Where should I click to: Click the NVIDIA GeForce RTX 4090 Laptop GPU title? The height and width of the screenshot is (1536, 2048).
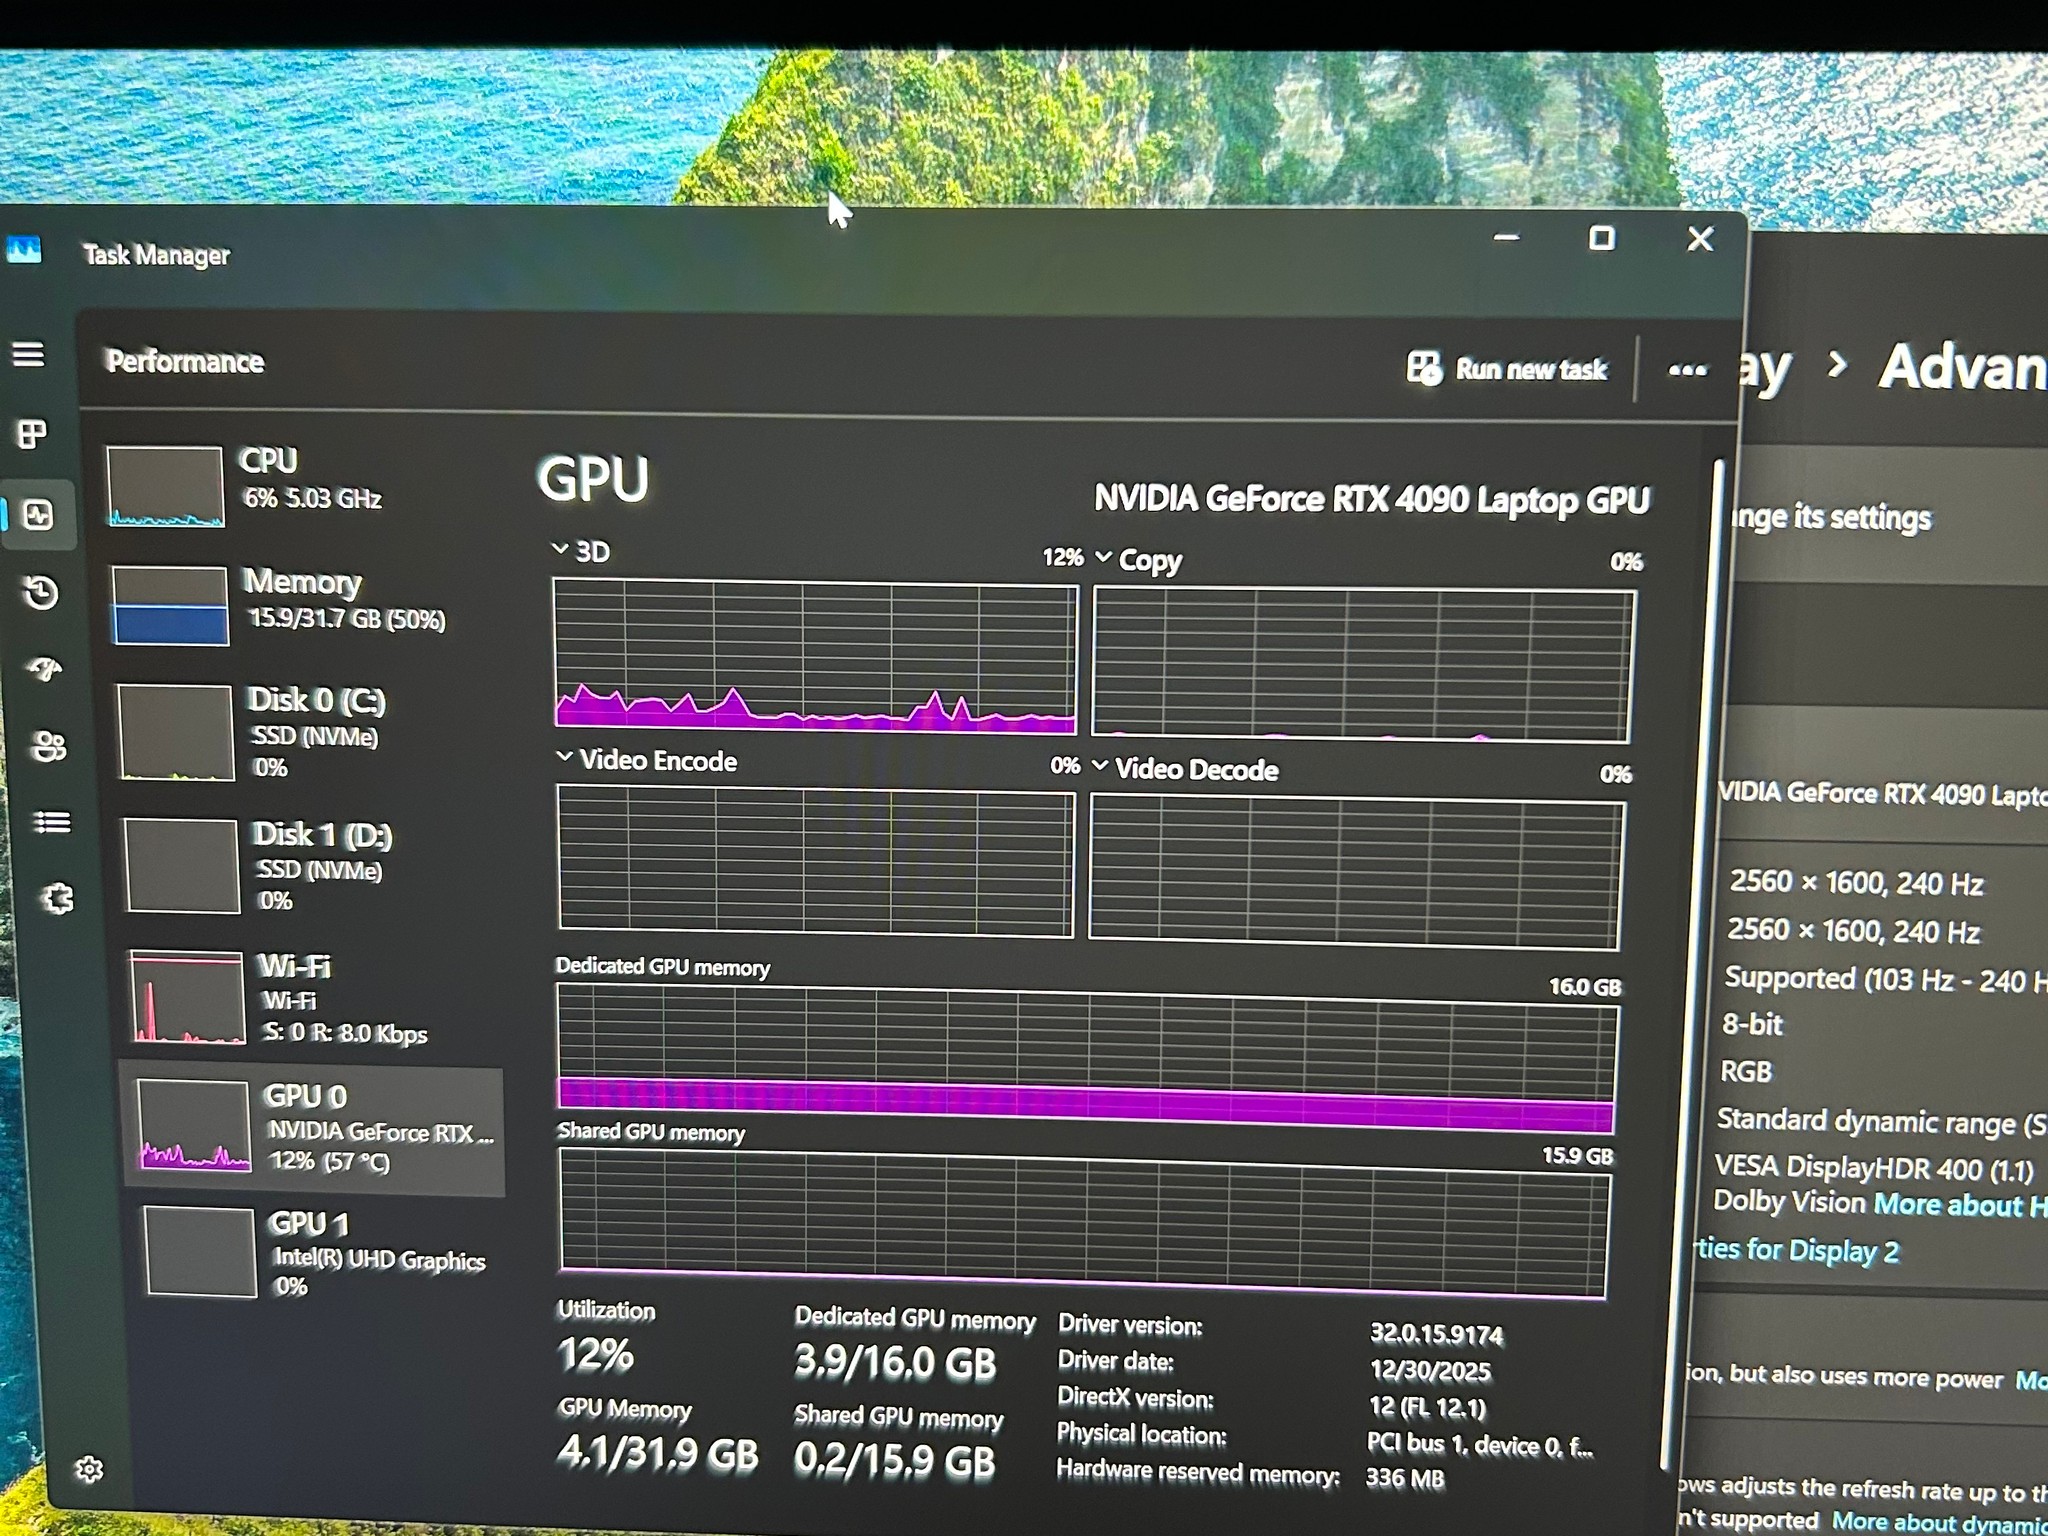[1371, 498]
